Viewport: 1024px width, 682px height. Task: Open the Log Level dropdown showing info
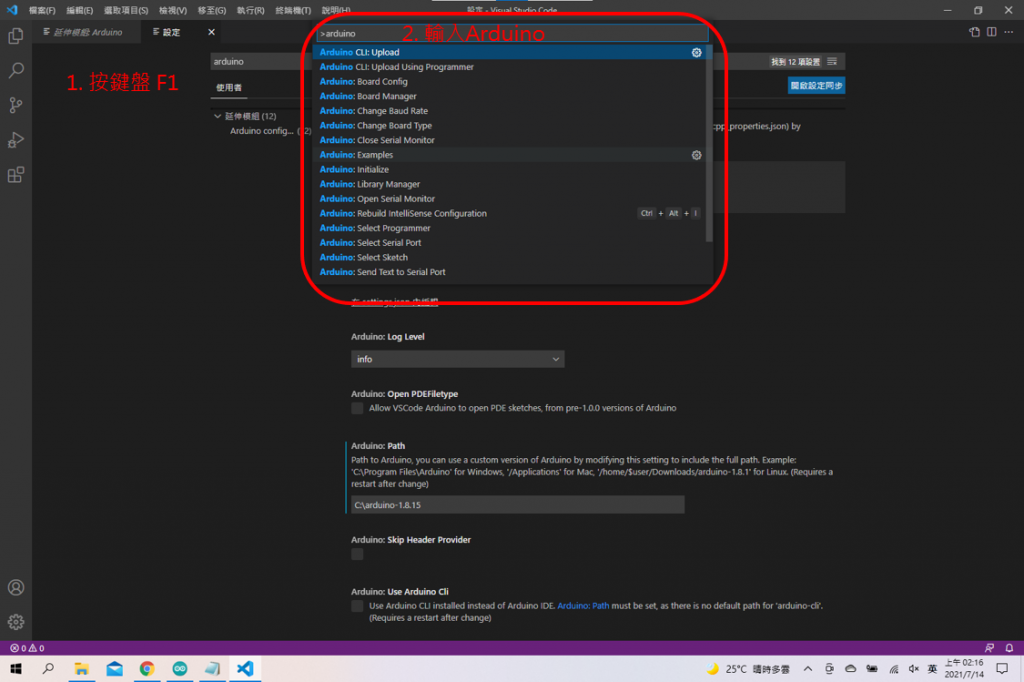tap(458, 359)
